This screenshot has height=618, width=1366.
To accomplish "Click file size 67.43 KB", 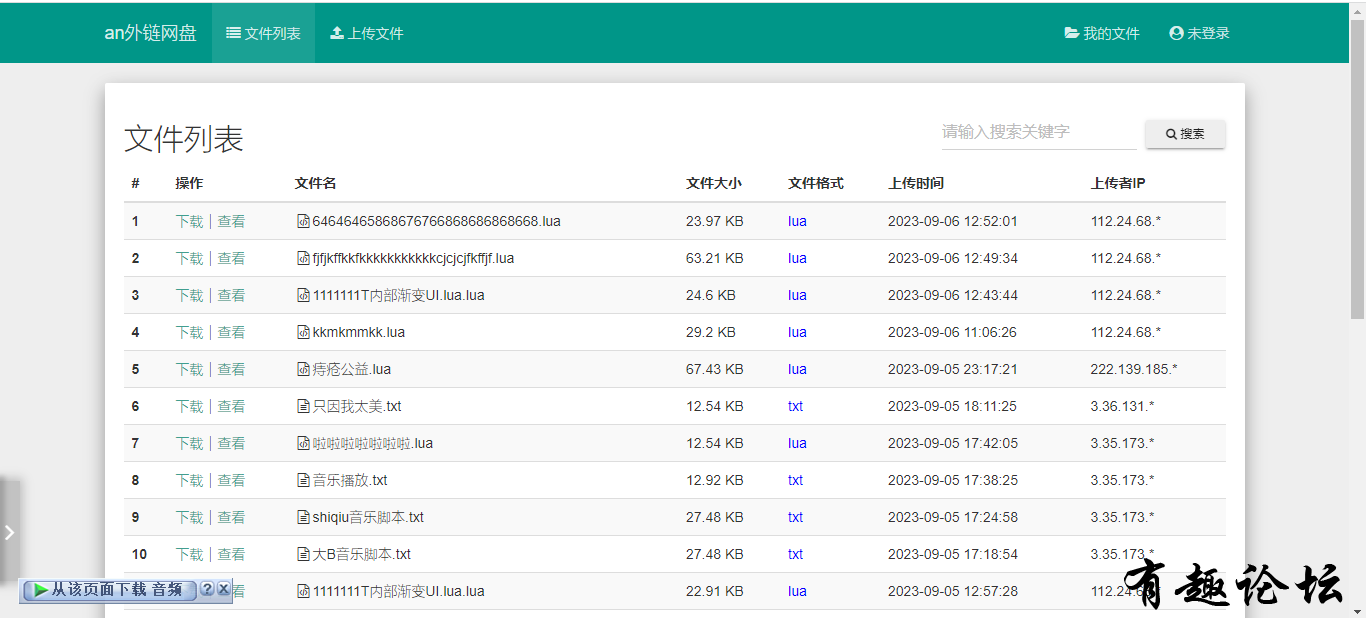I will click(x=715, y=369).
